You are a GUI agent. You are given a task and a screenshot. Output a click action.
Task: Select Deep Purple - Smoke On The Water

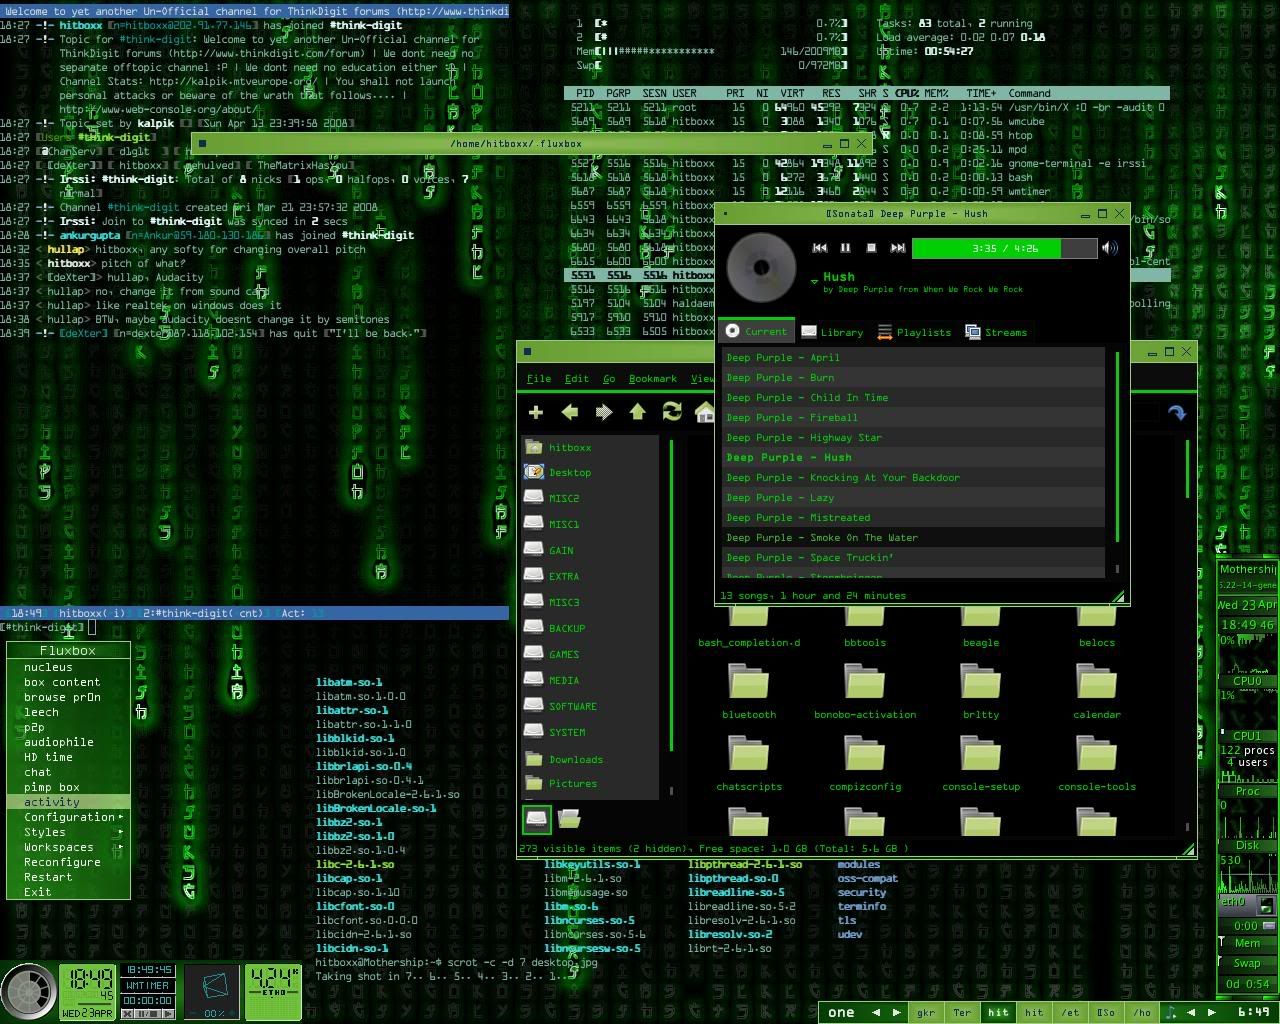pyautogui.click(x=913, y=537)
